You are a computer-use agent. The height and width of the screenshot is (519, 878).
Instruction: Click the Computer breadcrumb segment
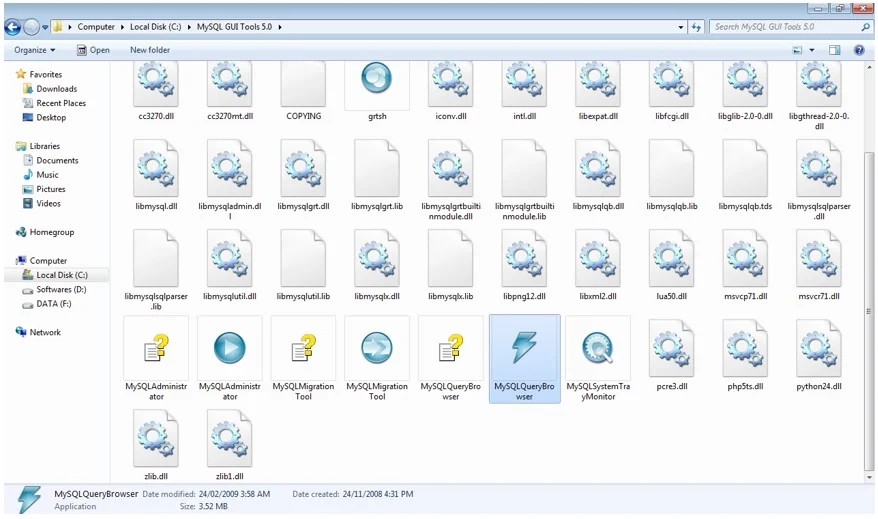point(96,26)
